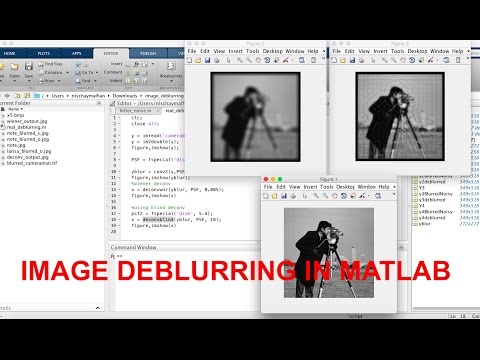The width and height of the screenshot is (480, 360).
Task: Open Desktop menu in Figure 3 window
Action: (417, 51)
